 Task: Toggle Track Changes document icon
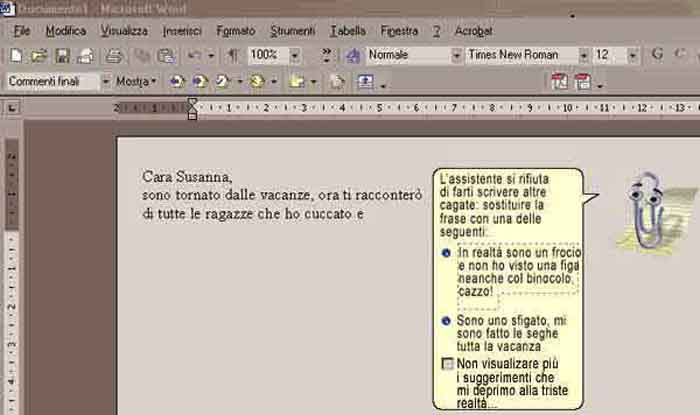[337, 81]
